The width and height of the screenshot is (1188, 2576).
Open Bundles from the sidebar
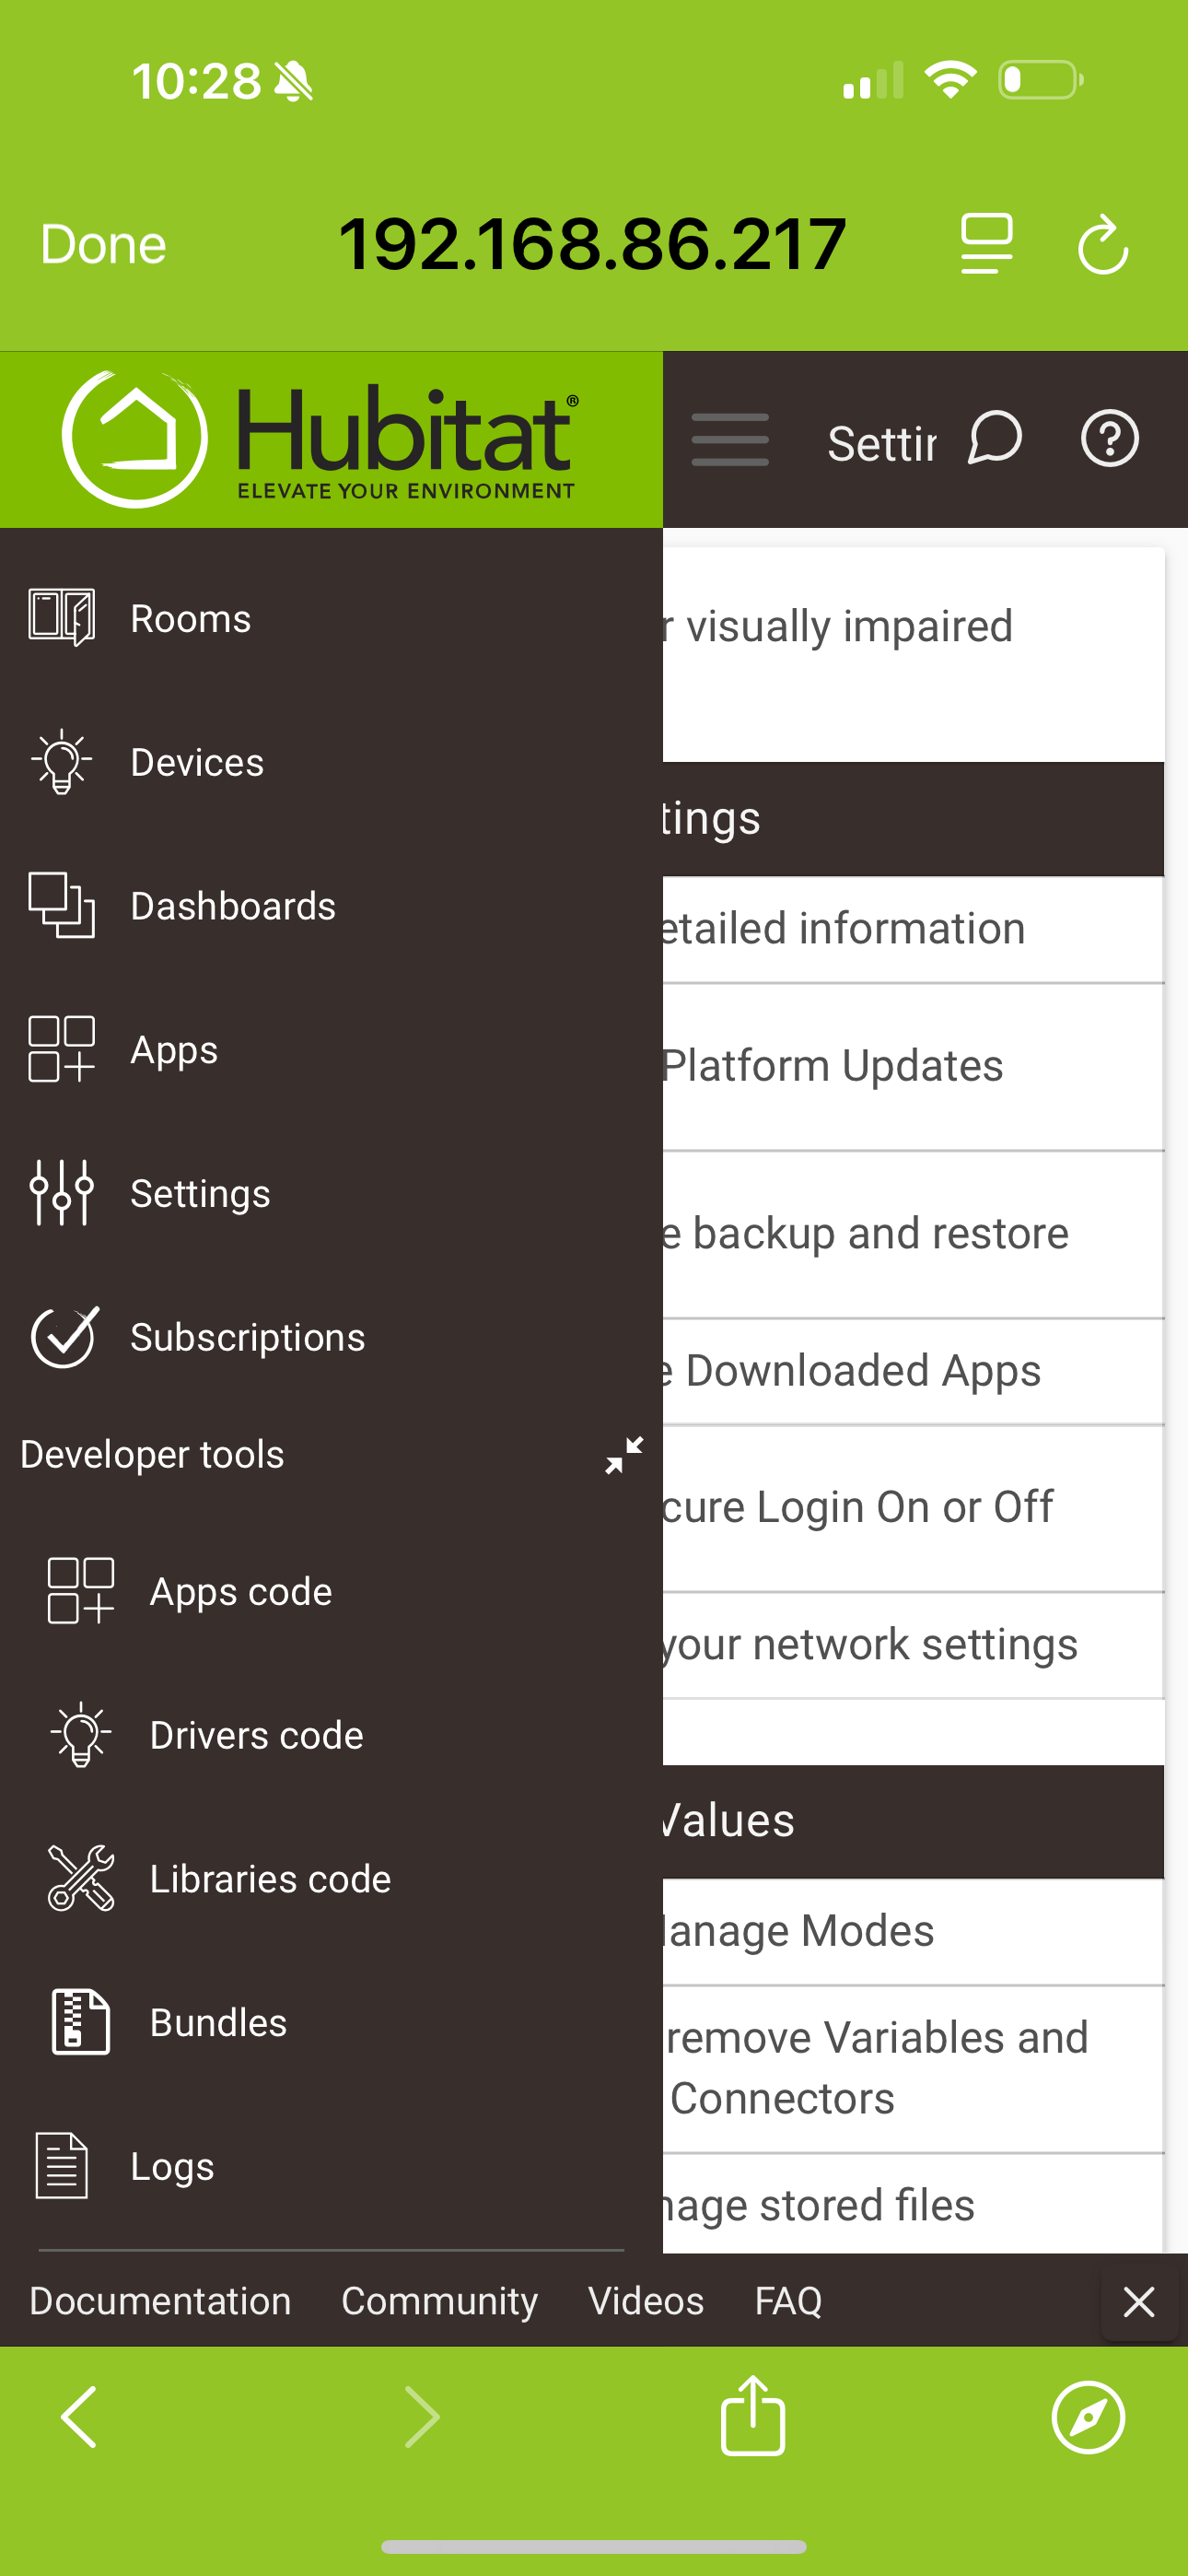coord(218,2022)
